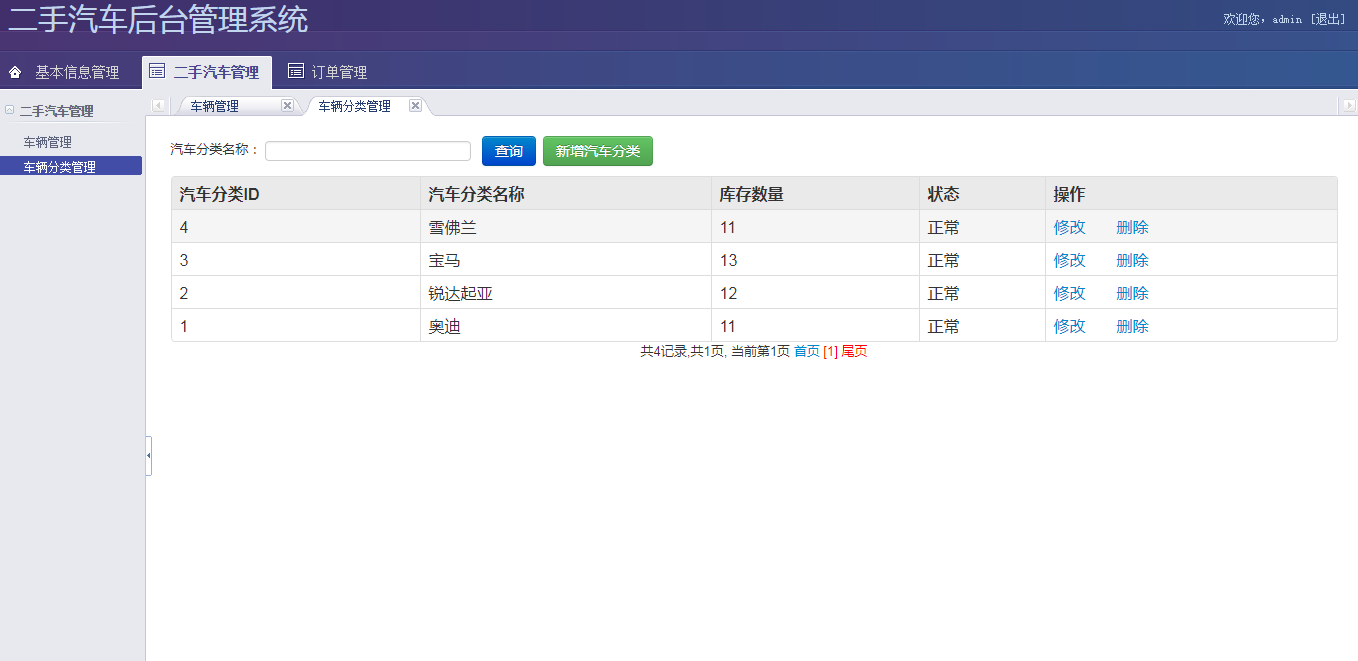Click 修改 for the 雪佛兰 row

click(1069, 227)
